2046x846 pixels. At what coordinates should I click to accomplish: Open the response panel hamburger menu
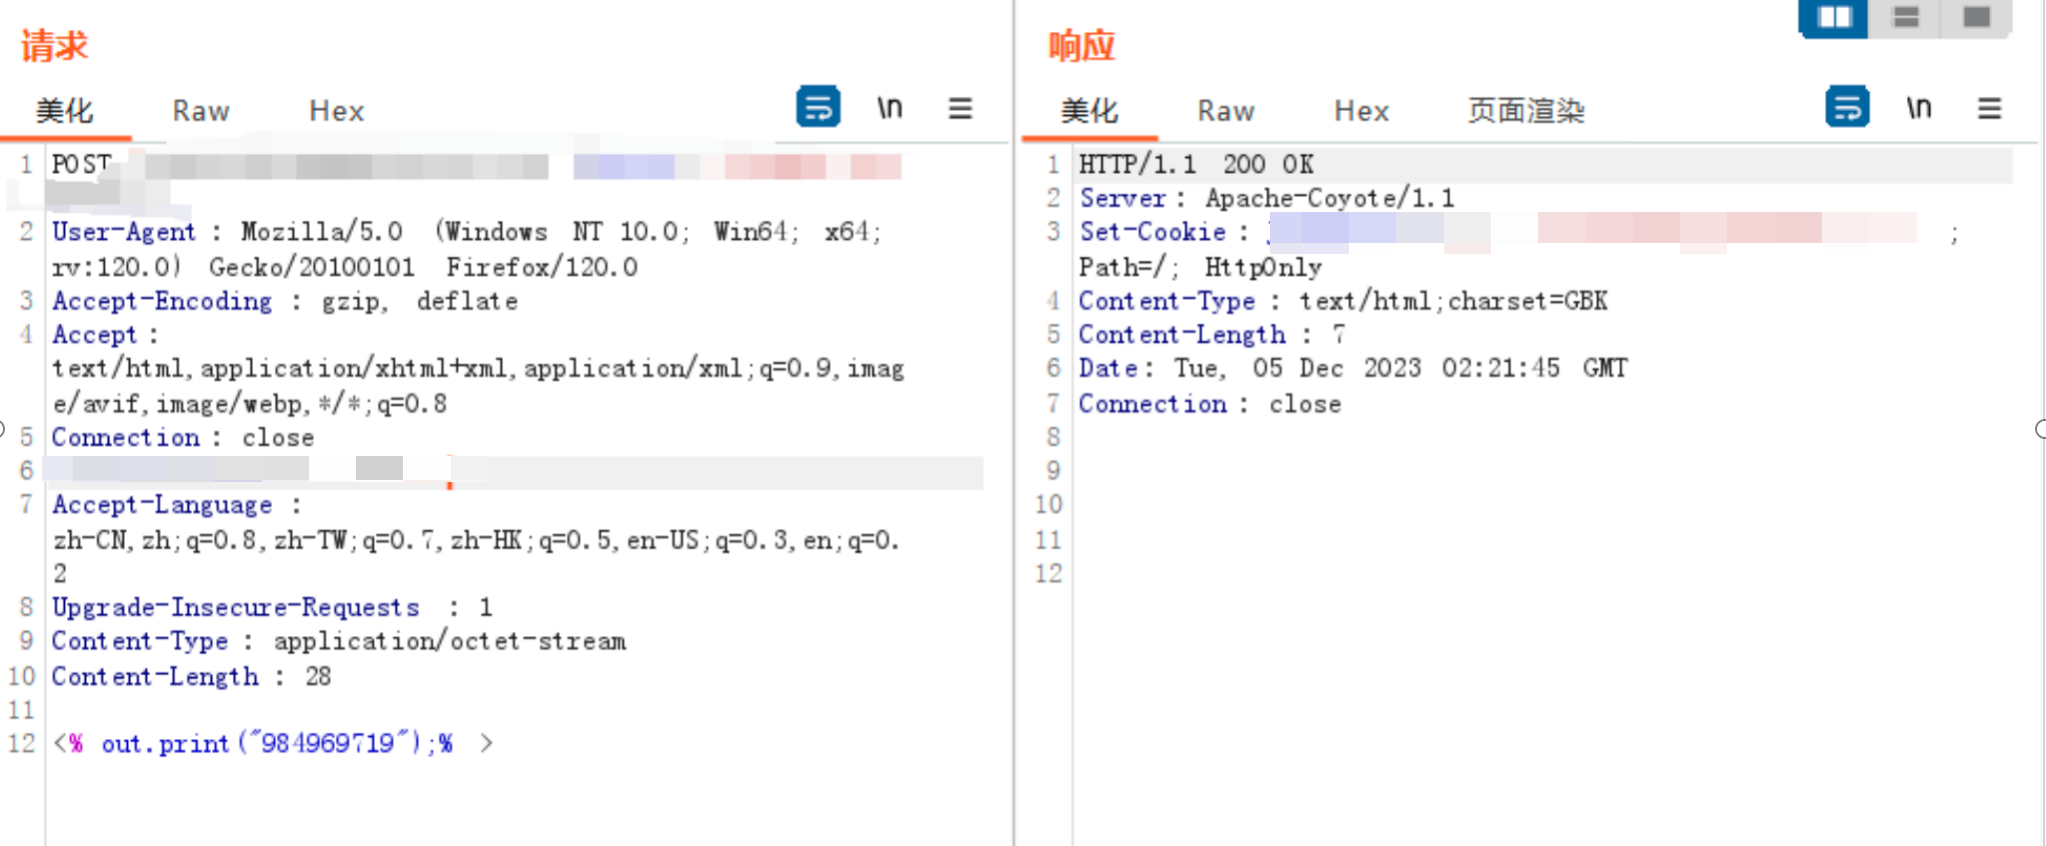[x=1989, y=108]
